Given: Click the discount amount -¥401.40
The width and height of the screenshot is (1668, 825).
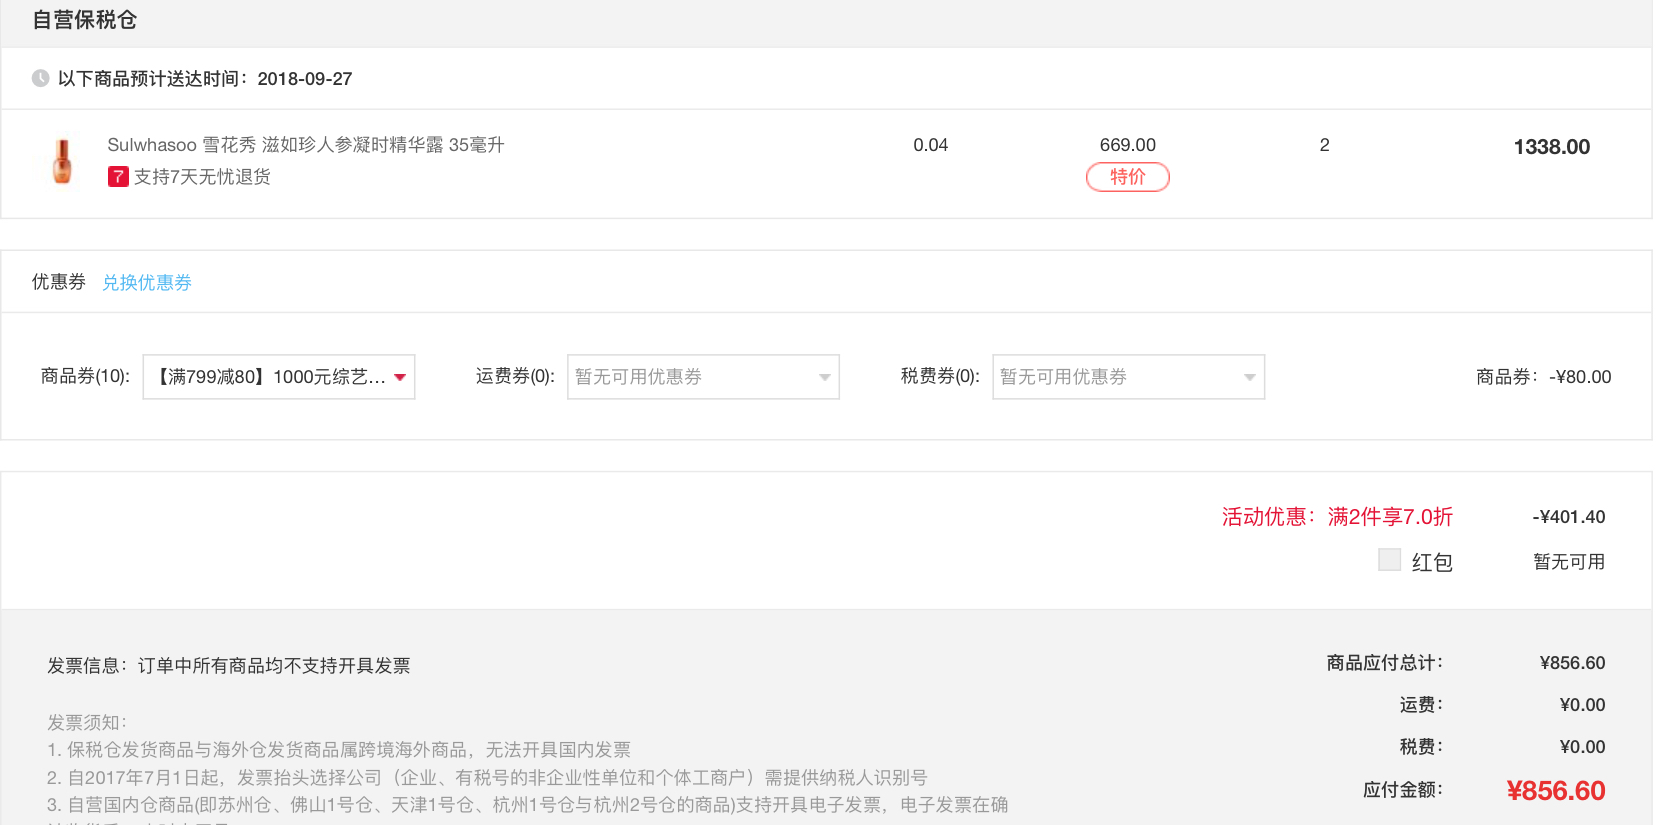Looking at the screenshot, I should pos(1568,517).
